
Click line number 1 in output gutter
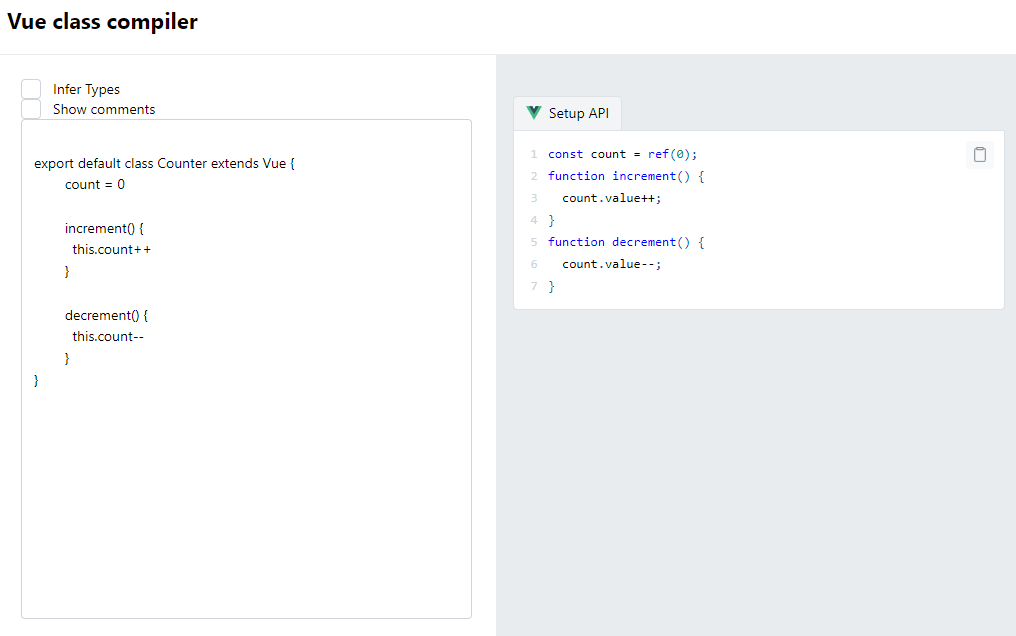534,154
